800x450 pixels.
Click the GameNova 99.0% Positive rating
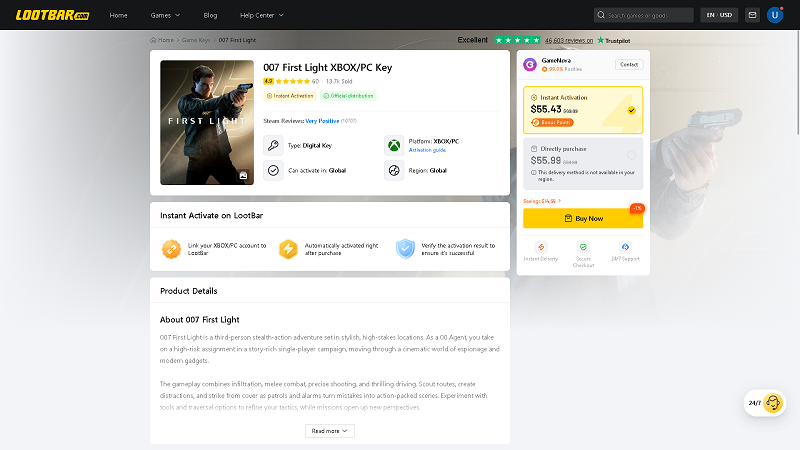[562, 69]
